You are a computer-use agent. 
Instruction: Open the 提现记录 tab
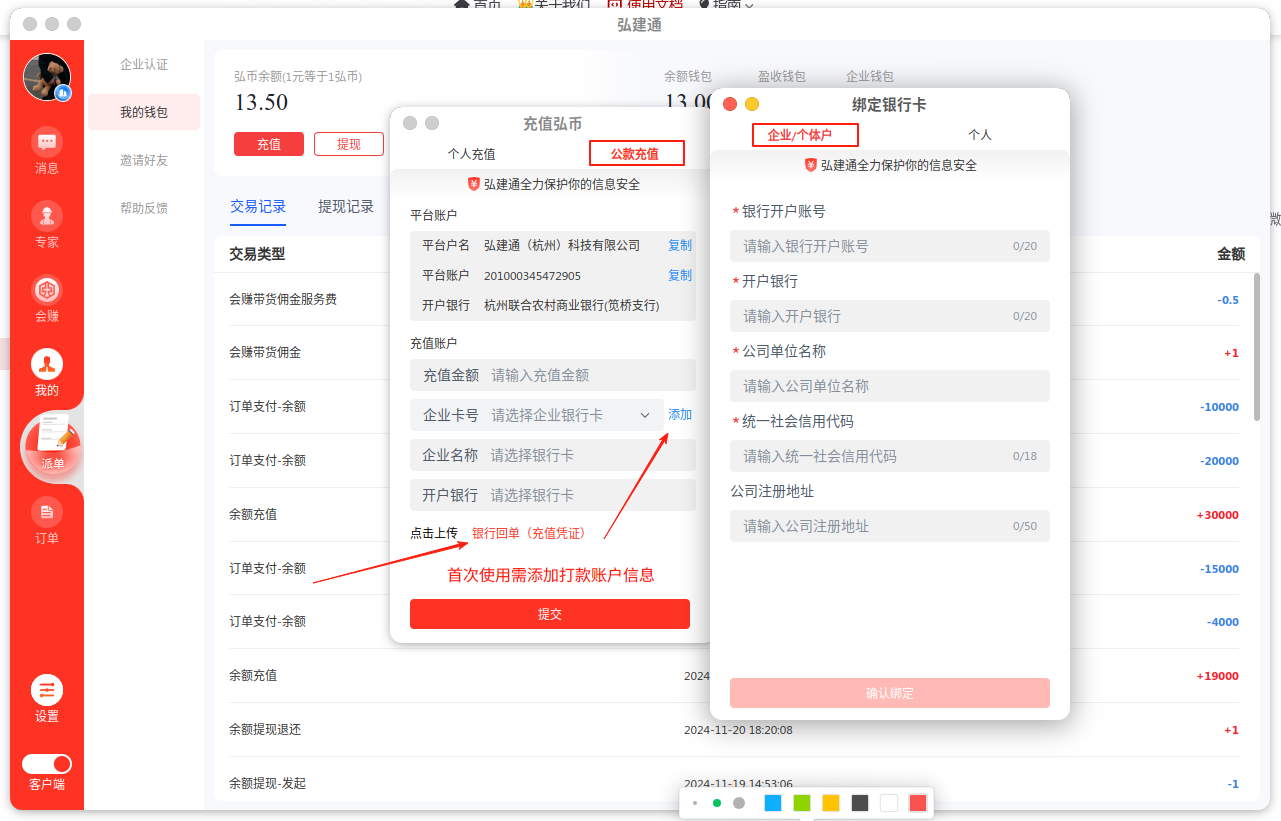pos(346,207)
